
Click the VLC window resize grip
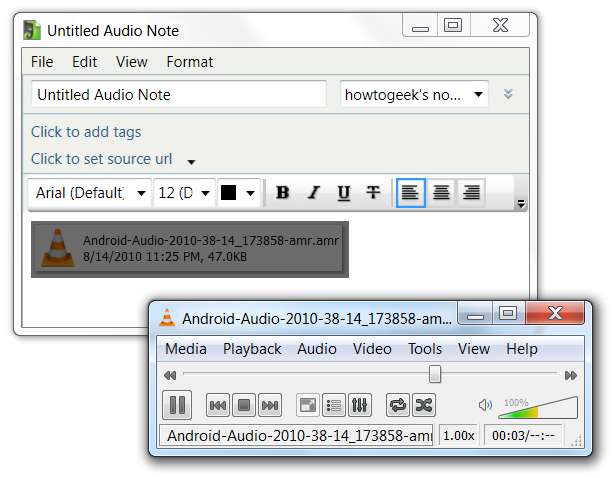tap(576, 441)
